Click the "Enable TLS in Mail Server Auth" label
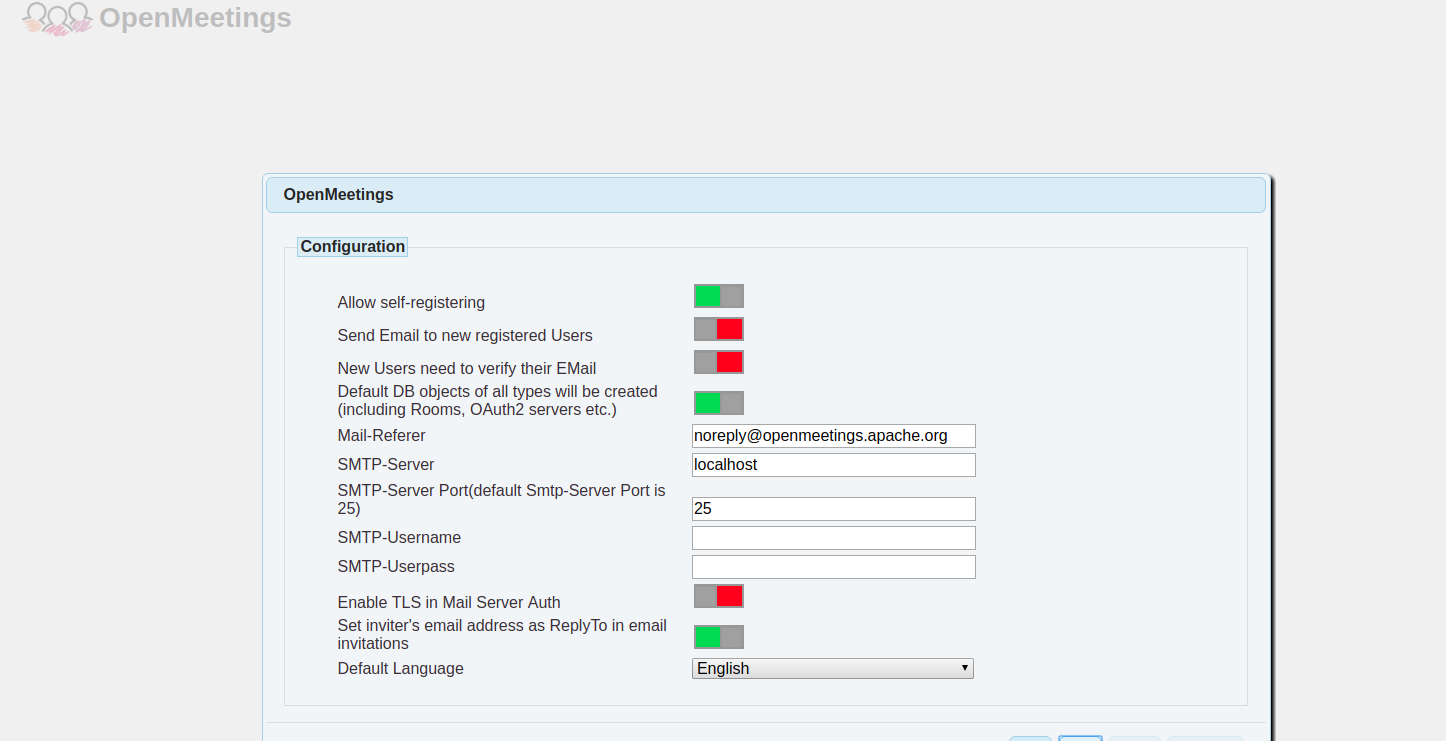1446x741 pixels. point(449,602)
